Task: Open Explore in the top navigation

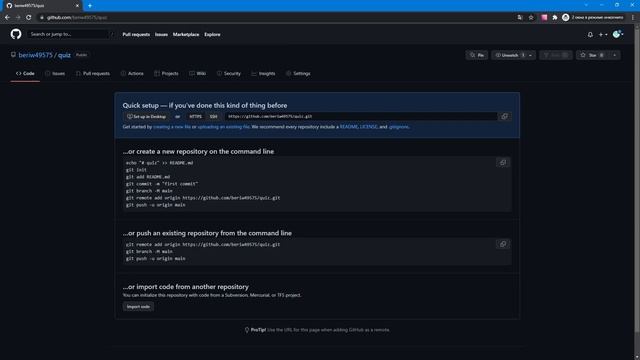Action: point(212,35)
